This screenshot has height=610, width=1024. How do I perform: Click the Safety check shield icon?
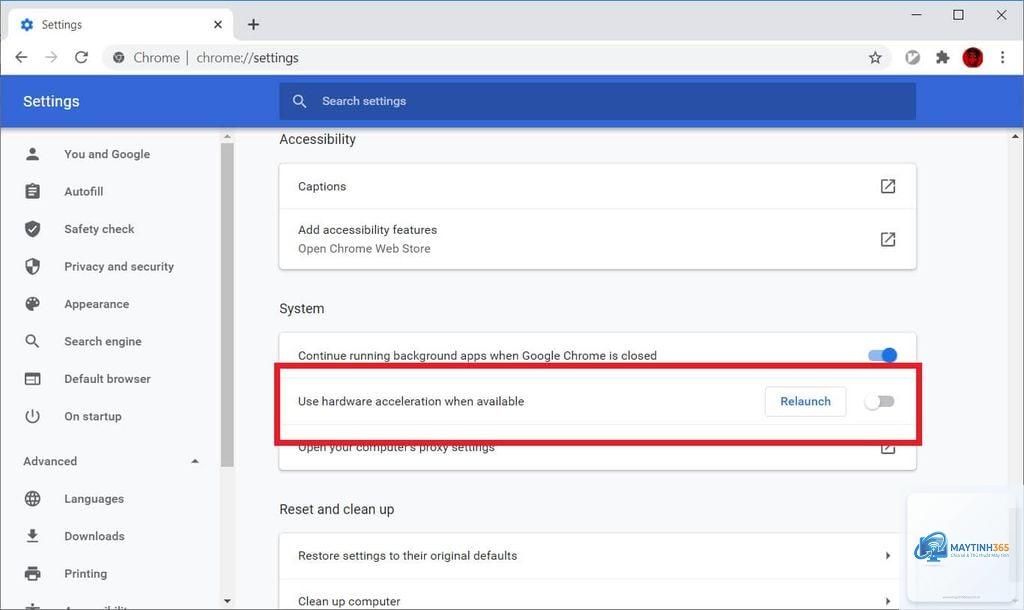click(32, 229)
